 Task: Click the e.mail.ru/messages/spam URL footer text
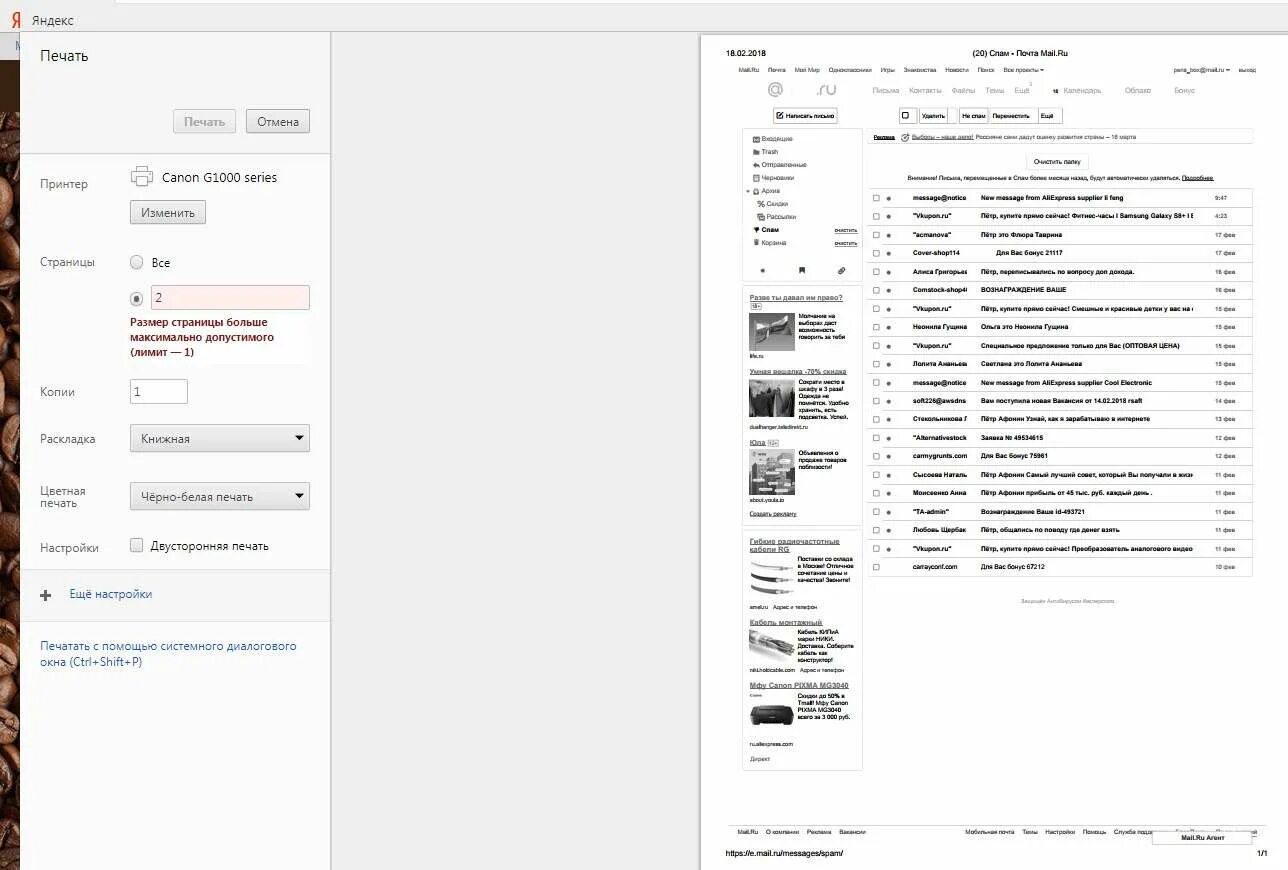pyautogui.click(x=784, y=853)
